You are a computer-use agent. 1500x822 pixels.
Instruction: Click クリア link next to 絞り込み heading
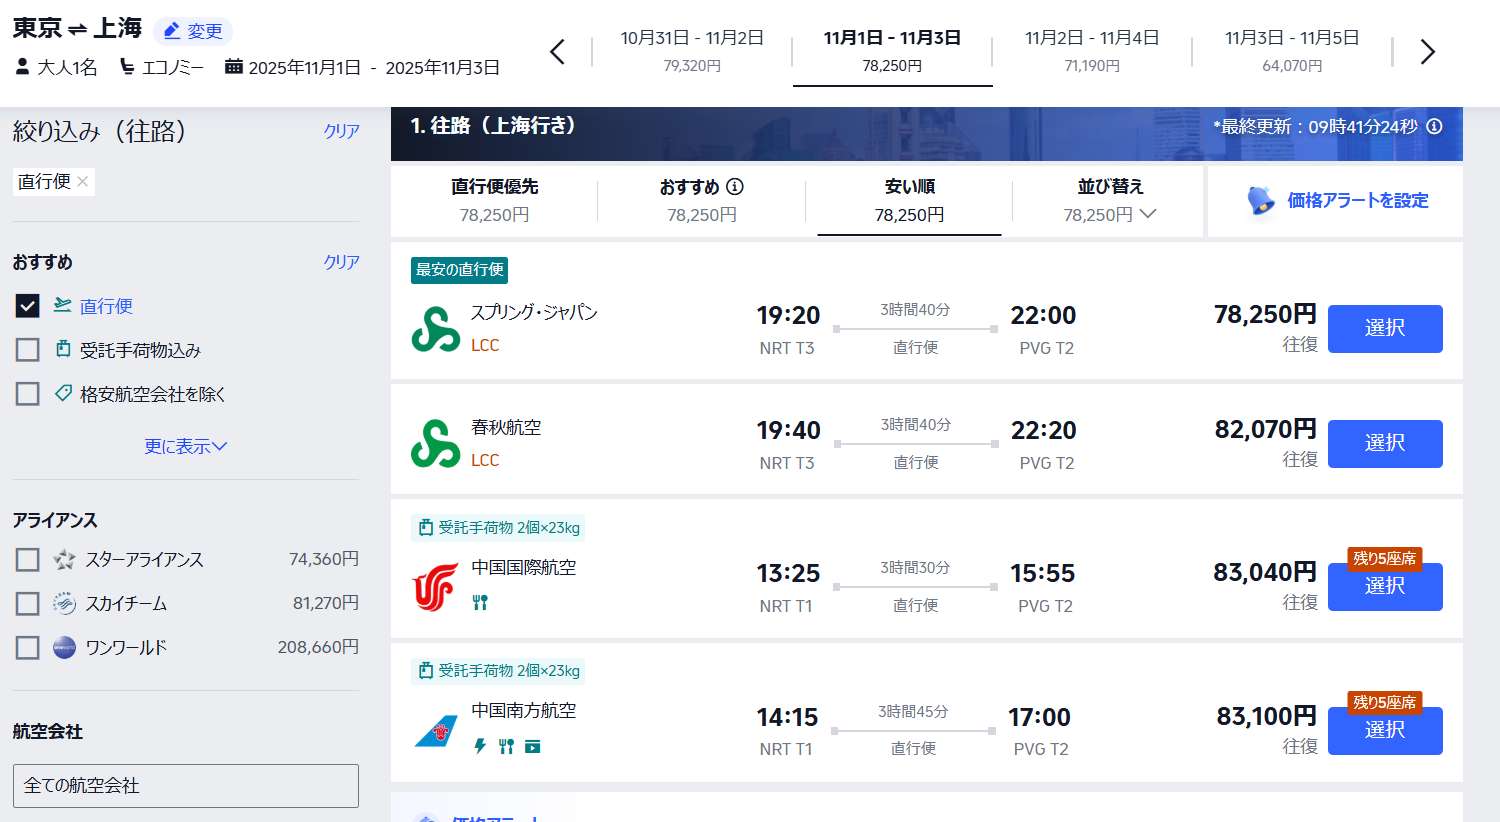point(341,131)
